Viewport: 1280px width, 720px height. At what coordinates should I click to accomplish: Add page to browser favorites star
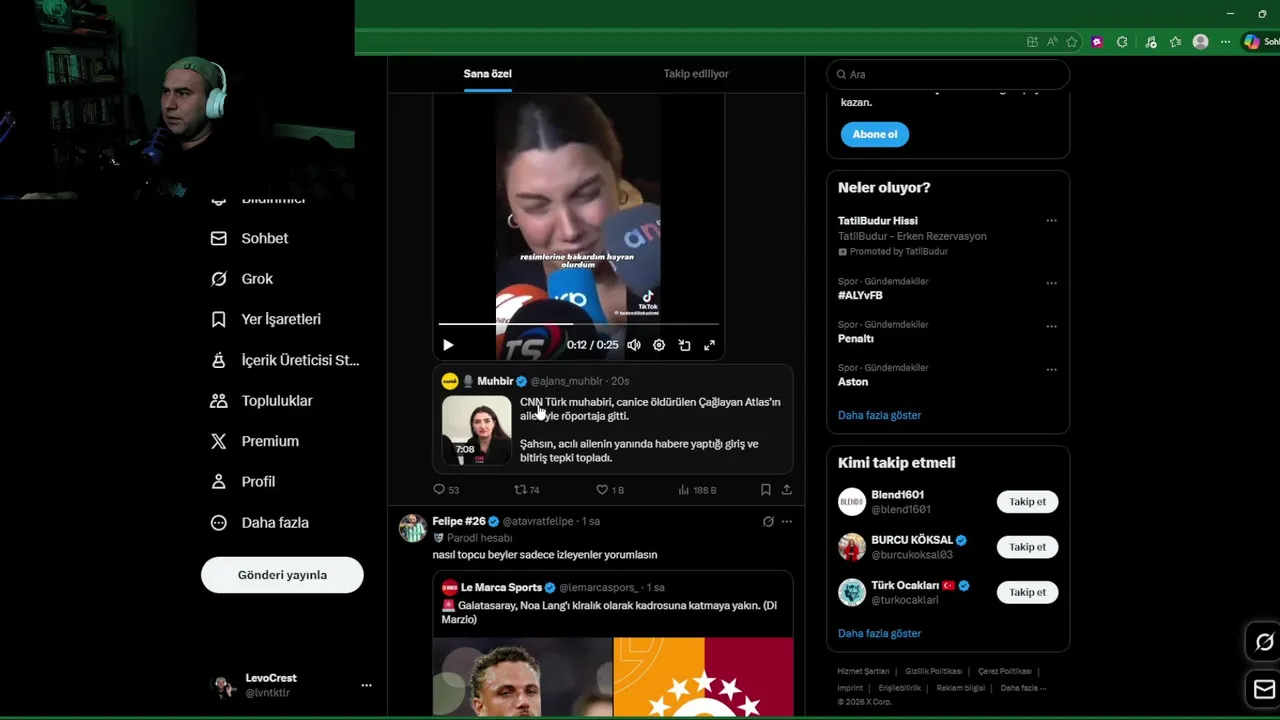tap(1072, 42)
